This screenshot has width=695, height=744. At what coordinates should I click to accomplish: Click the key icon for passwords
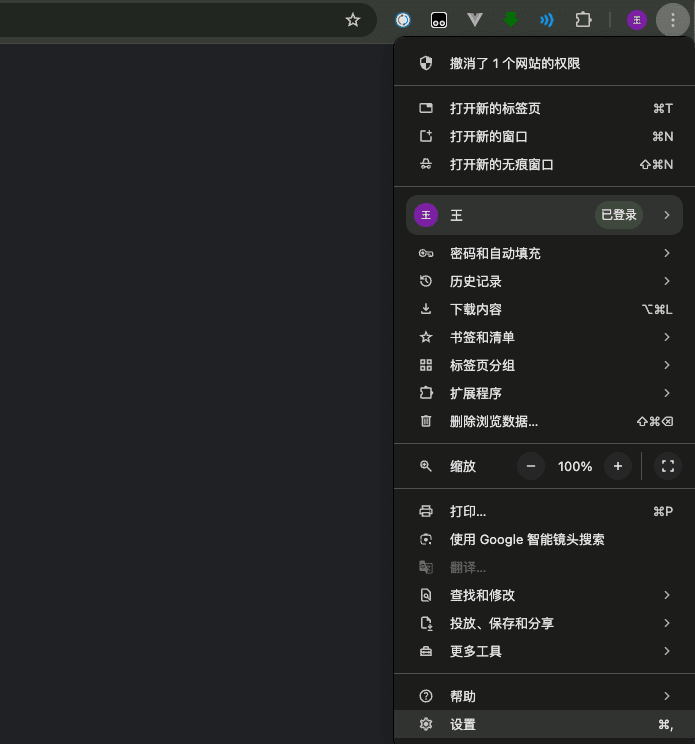point(426,253)
